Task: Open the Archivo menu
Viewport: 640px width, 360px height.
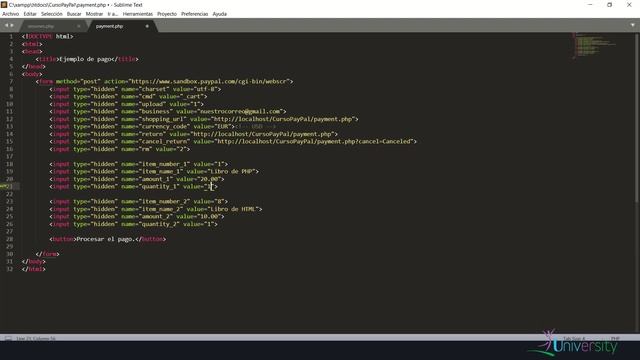Action: point(11,14)
